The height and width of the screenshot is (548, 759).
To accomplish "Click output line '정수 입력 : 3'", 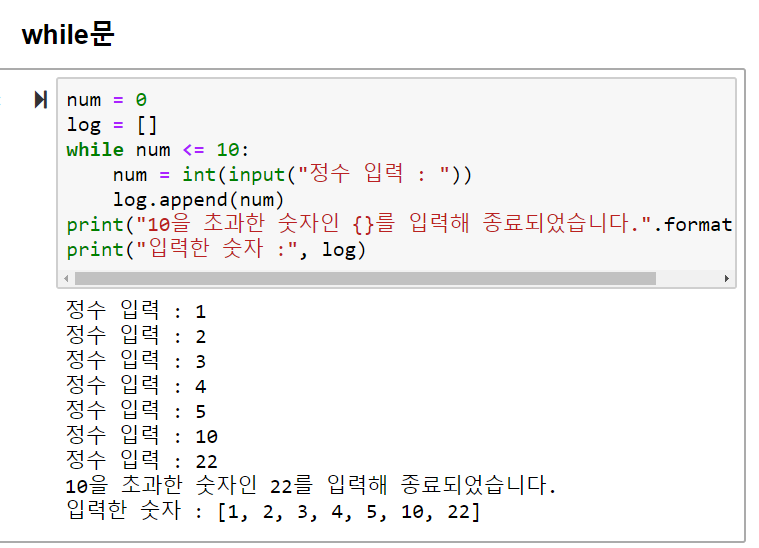I will tap(136, 361).
